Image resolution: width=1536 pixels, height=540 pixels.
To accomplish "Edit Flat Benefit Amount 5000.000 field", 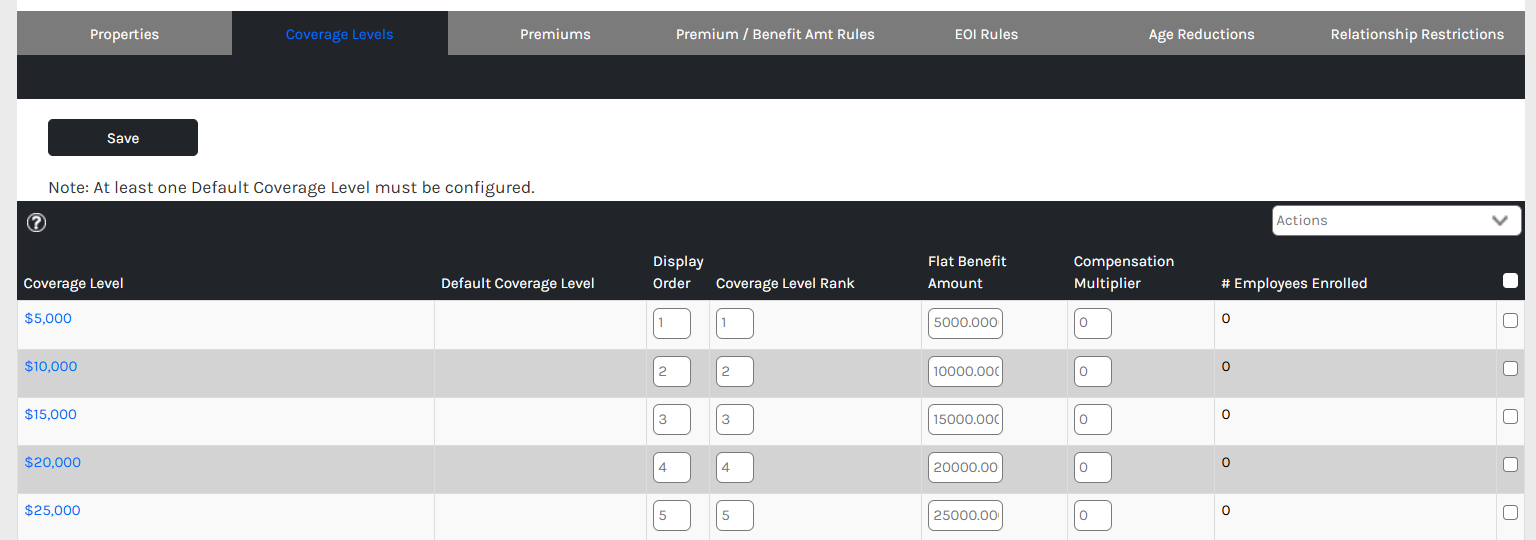I will click(965, 324).
